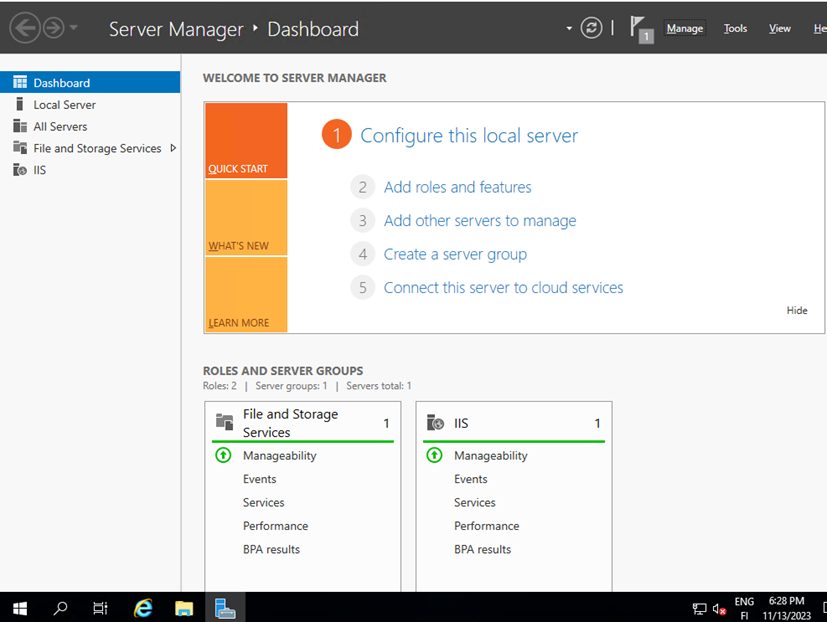This screenshot has width=827, height=622.
Task: Open "Add roles and features"
Action: [x=457, y=187]
